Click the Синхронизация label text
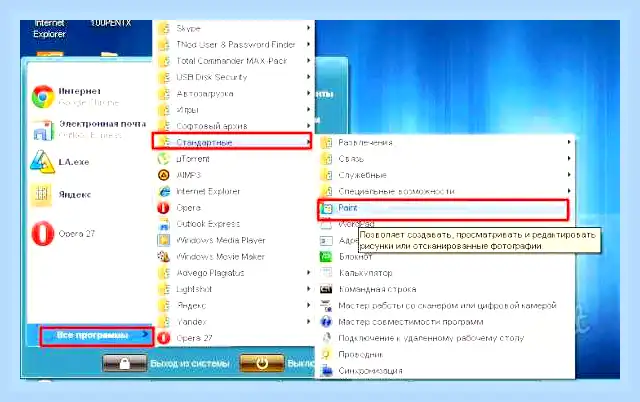The height and width of the screenshot is (402, 640). pos(370,371)
